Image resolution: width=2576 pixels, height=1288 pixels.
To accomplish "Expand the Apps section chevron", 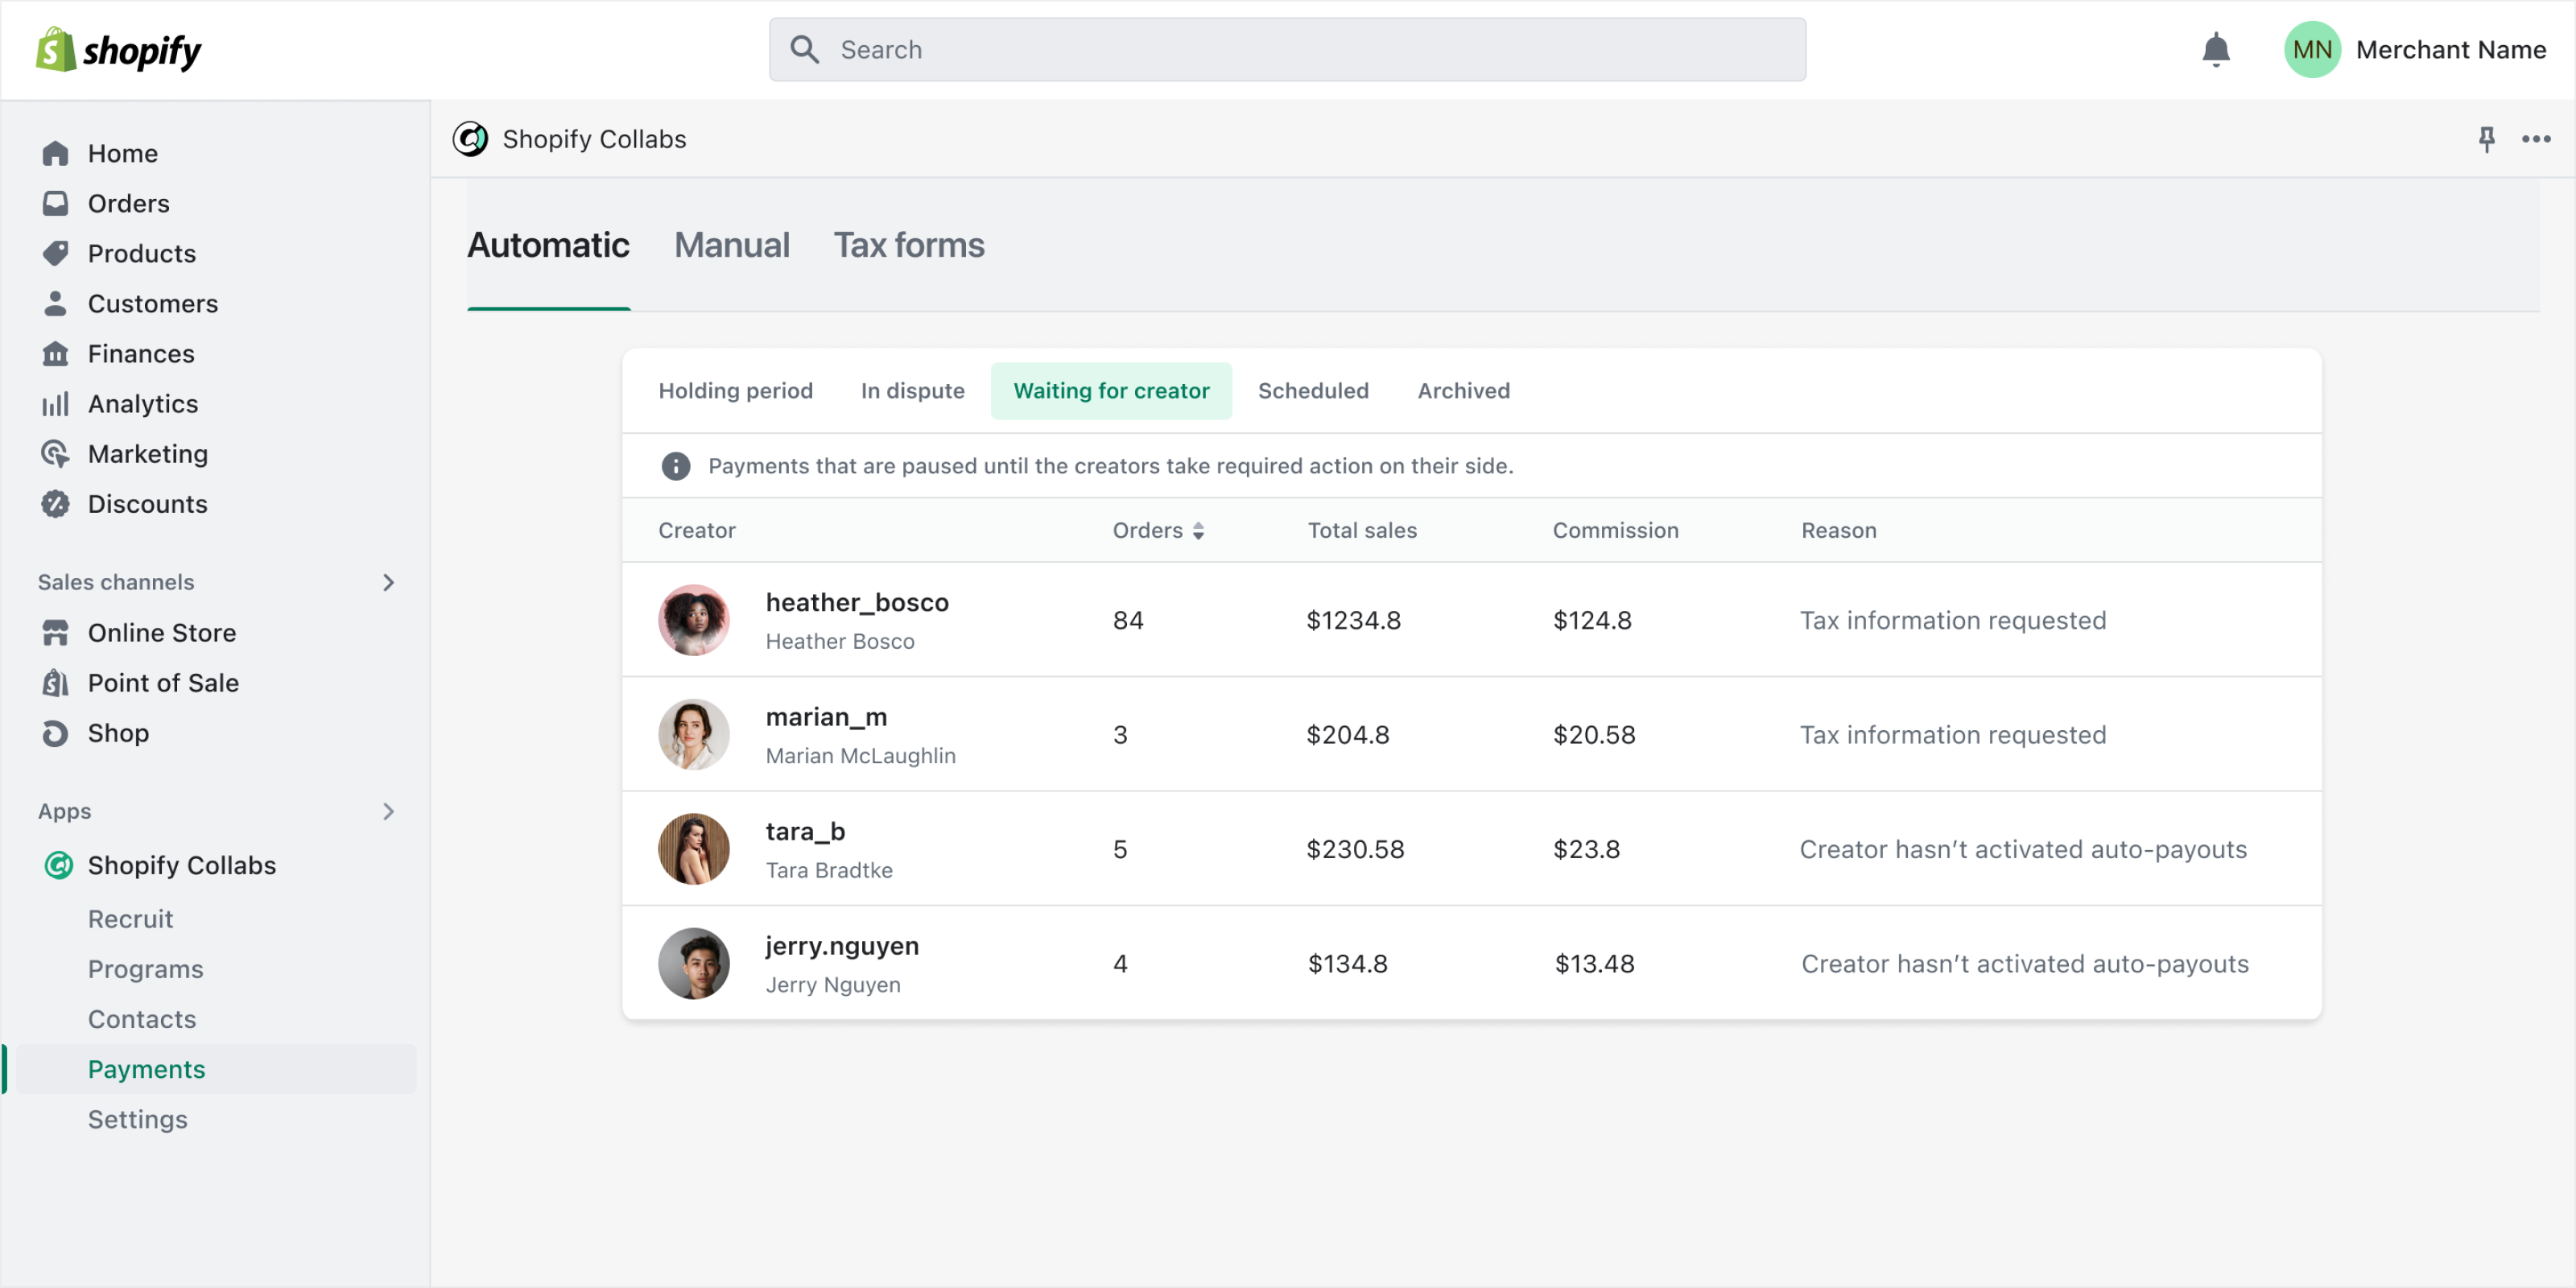I will coord(388,811).
